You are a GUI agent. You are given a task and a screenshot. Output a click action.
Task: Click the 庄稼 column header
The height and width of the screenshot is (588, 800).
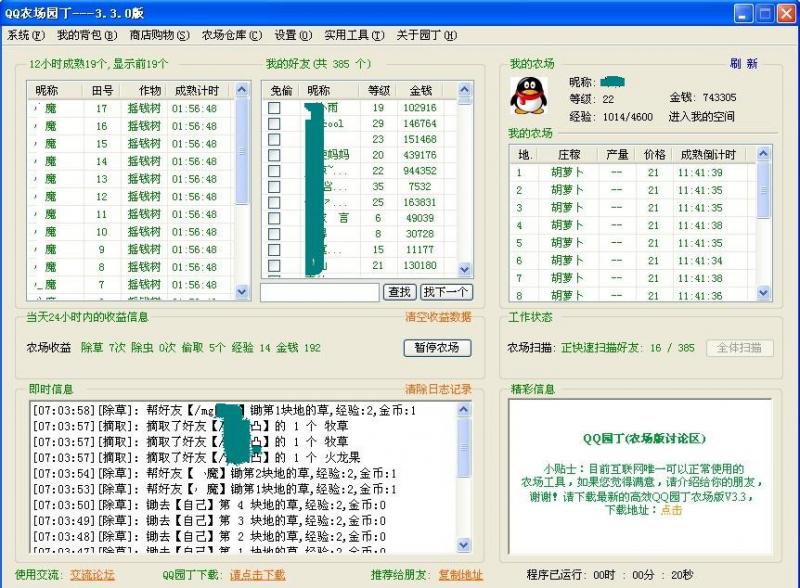click(569, 154)
